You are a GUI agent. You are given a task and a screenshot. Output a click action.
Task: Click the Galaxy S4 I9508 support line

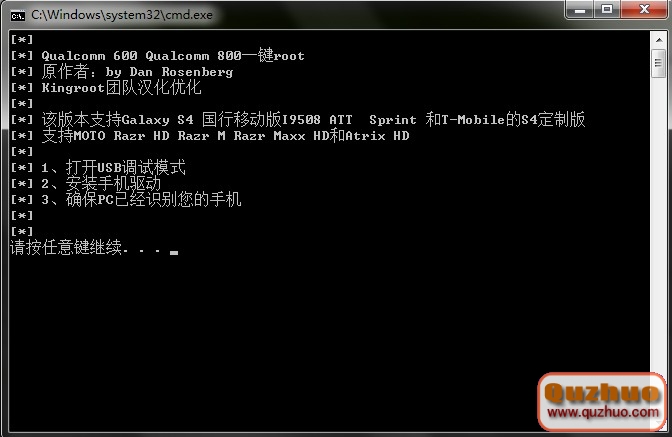[313, 120]
